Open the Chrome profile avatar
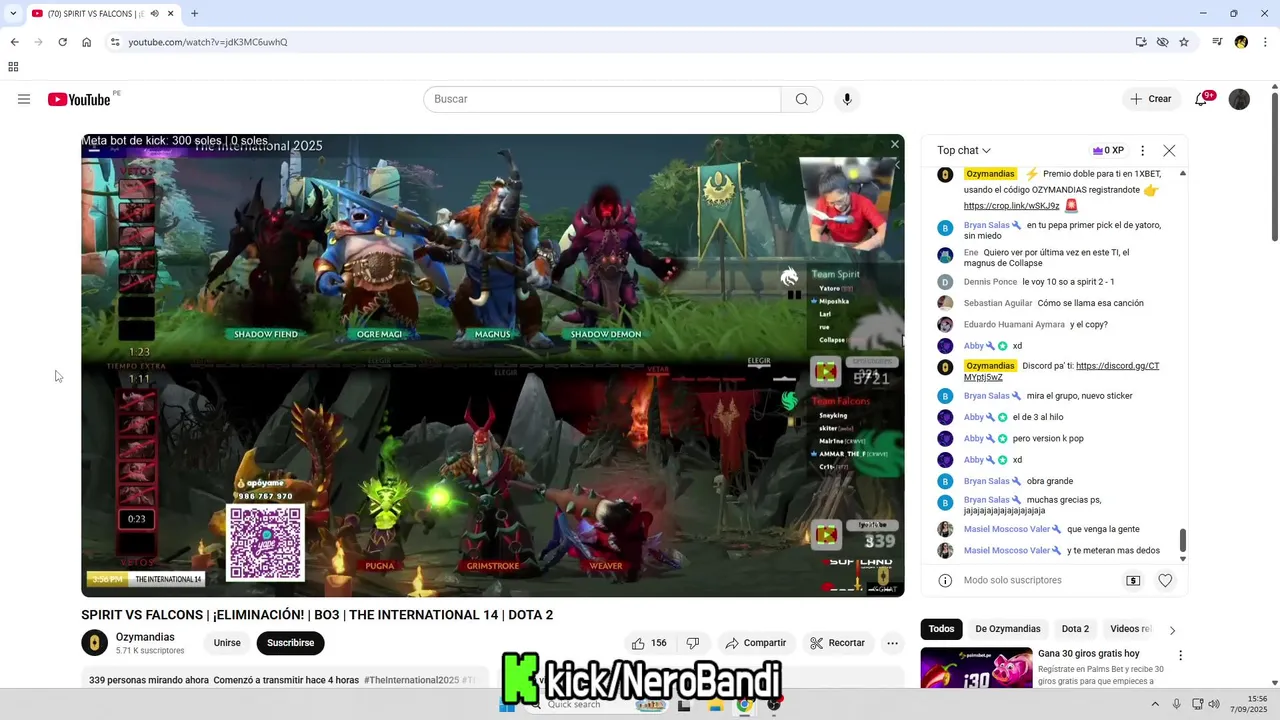1280x720 pixels. pos(1241,42)
